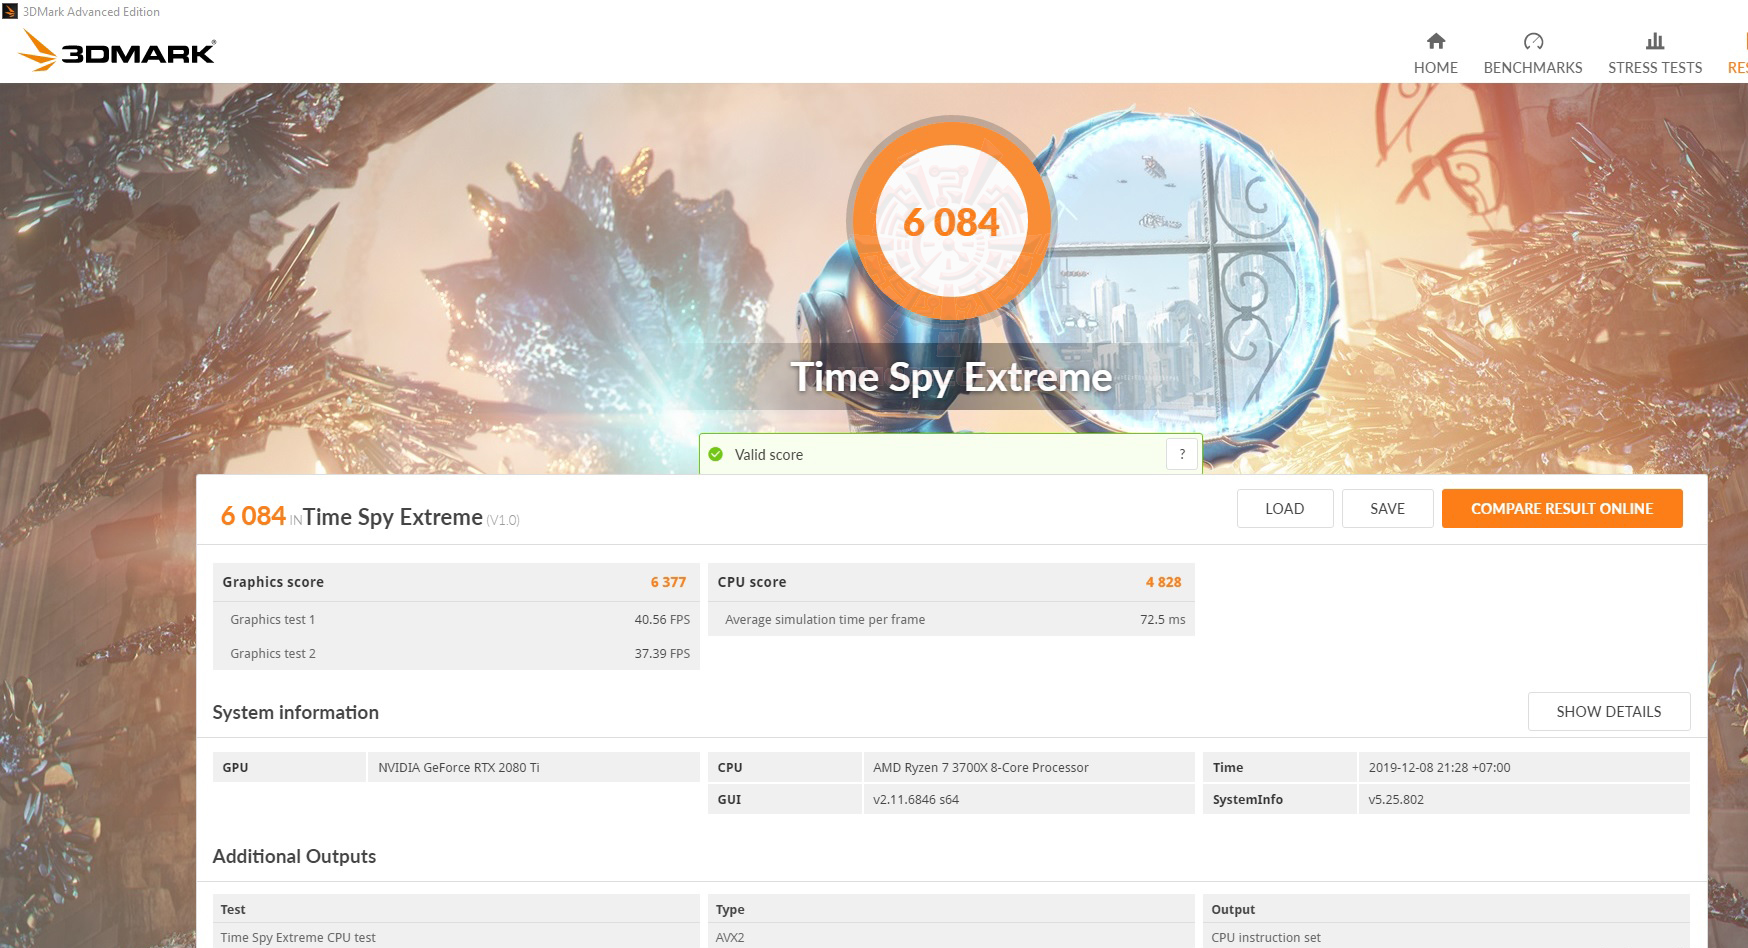The width and height of the screenshot is (1748, 948).
Task: Click Graphics test 1 row label
Action: click(272, 619)
